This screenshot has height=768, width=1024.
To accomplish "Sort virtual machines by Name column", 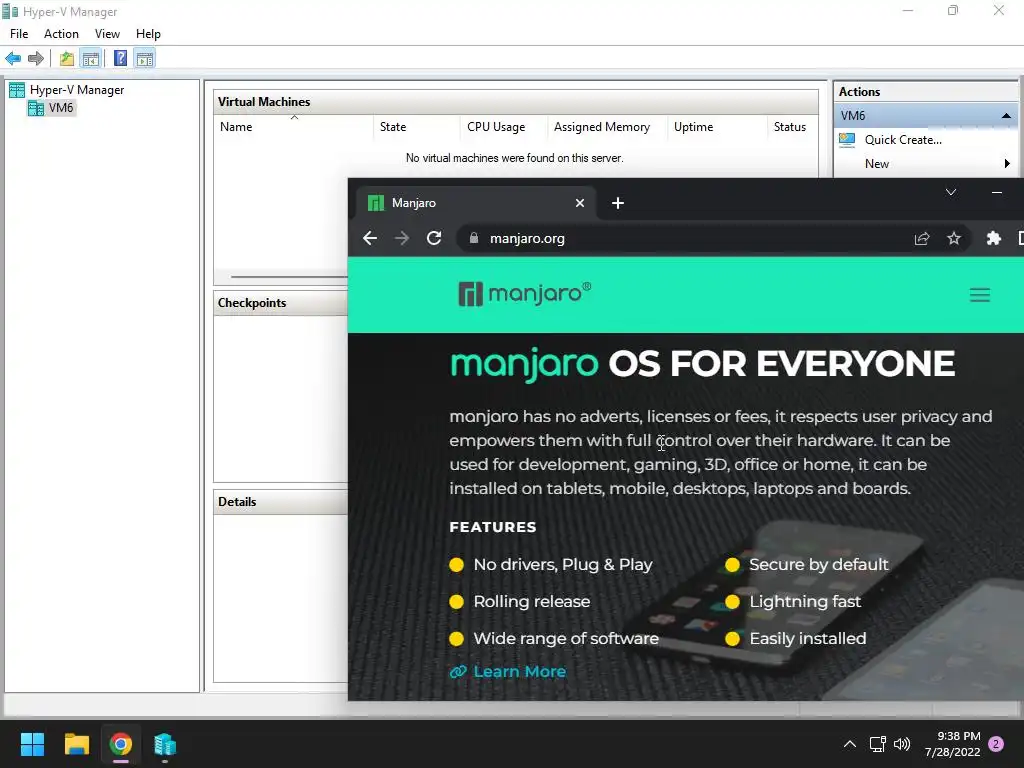I will tap(294, 127).
